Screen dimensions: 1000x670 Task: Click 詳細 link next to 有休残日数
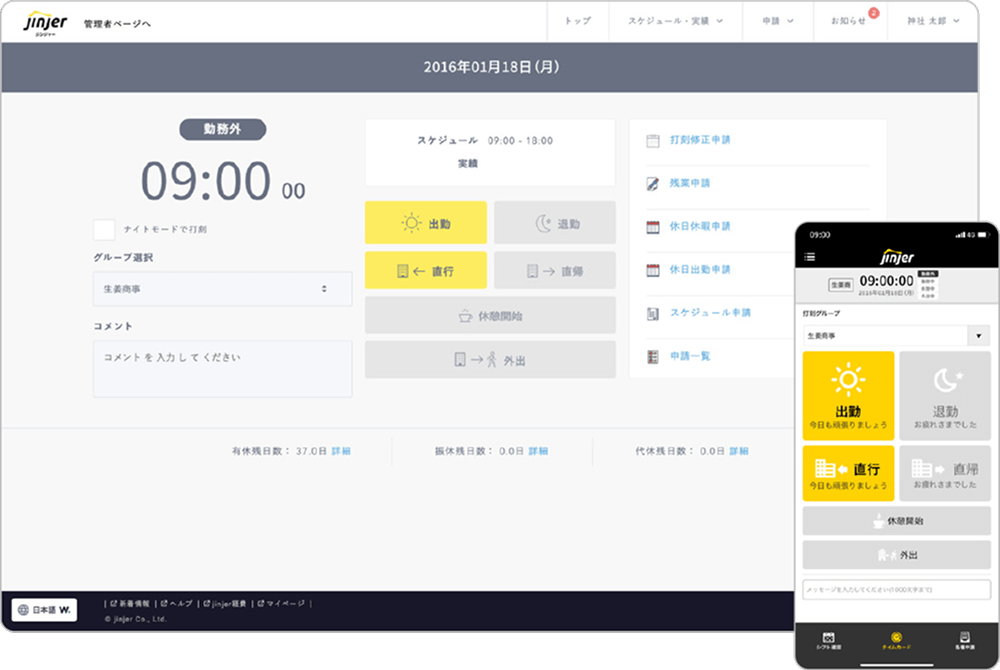pos(341,451)
